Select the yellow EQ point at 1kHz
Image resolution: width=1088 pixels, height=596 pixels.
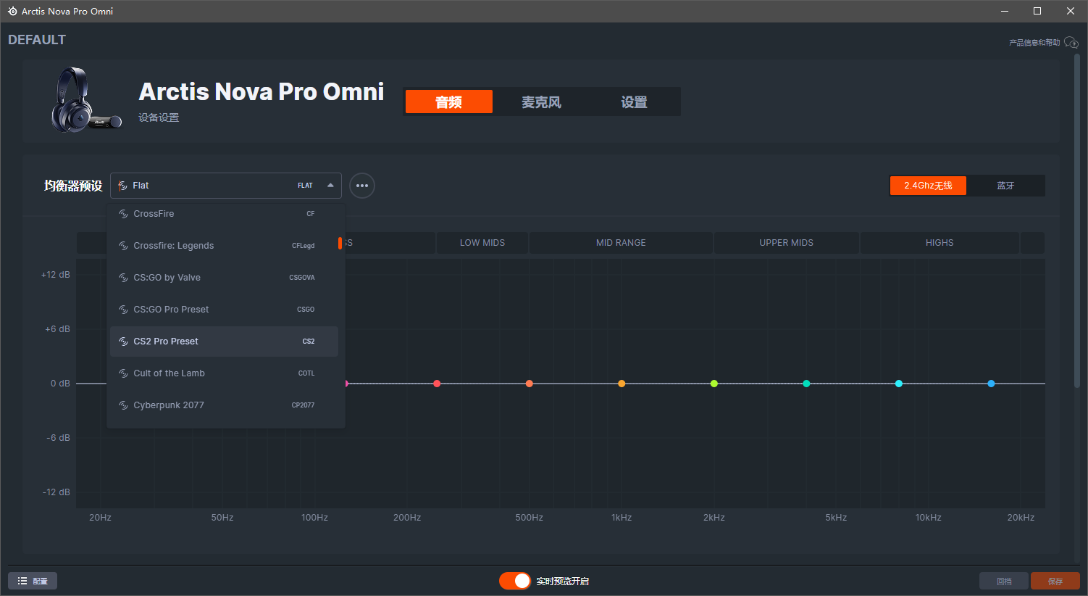621,384
